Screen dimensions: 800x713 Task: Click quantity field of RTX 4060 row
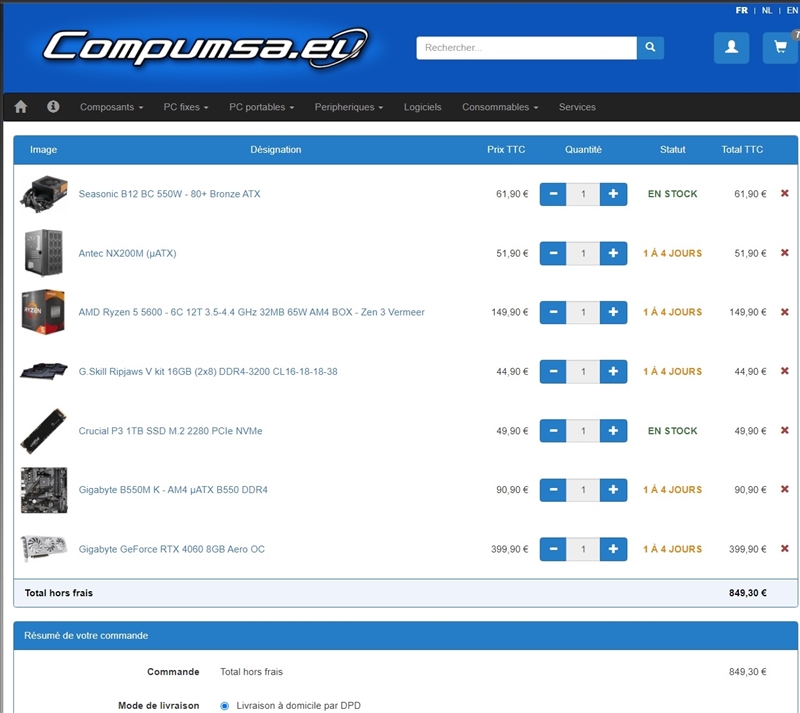(583, 549)
